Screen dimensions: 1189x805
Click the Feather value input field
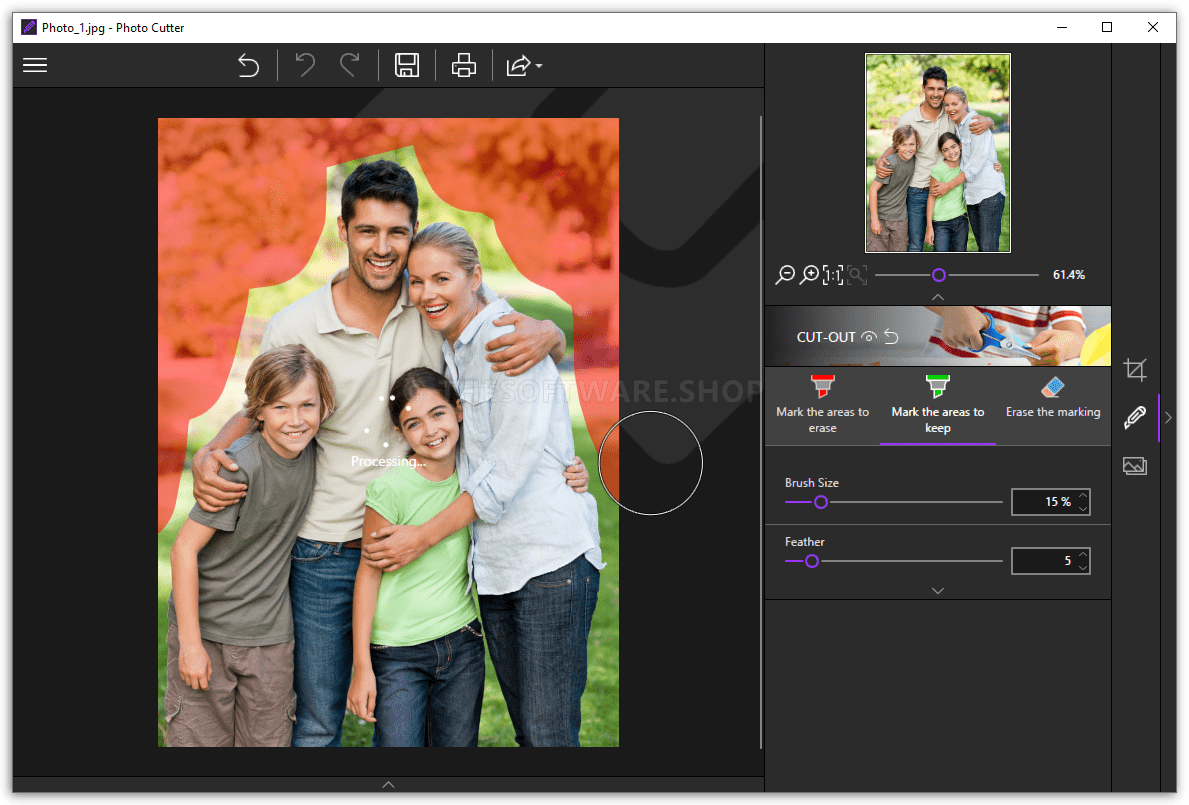[1045, 560]
